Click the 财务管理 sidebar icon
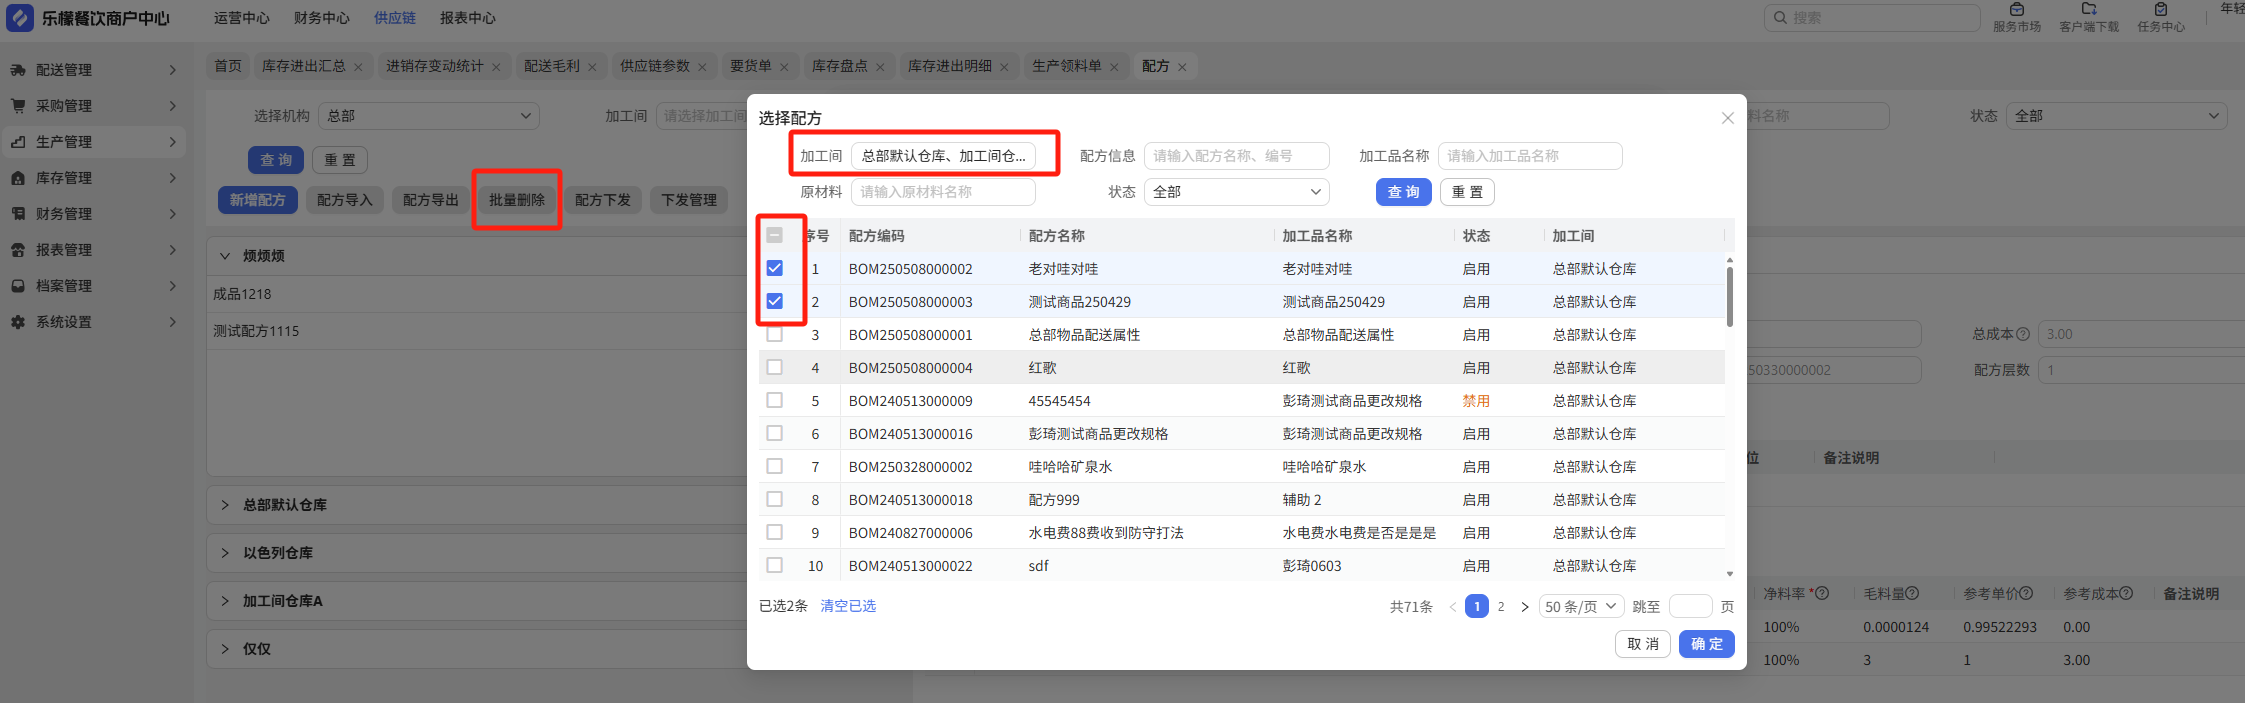 (18, 214)
